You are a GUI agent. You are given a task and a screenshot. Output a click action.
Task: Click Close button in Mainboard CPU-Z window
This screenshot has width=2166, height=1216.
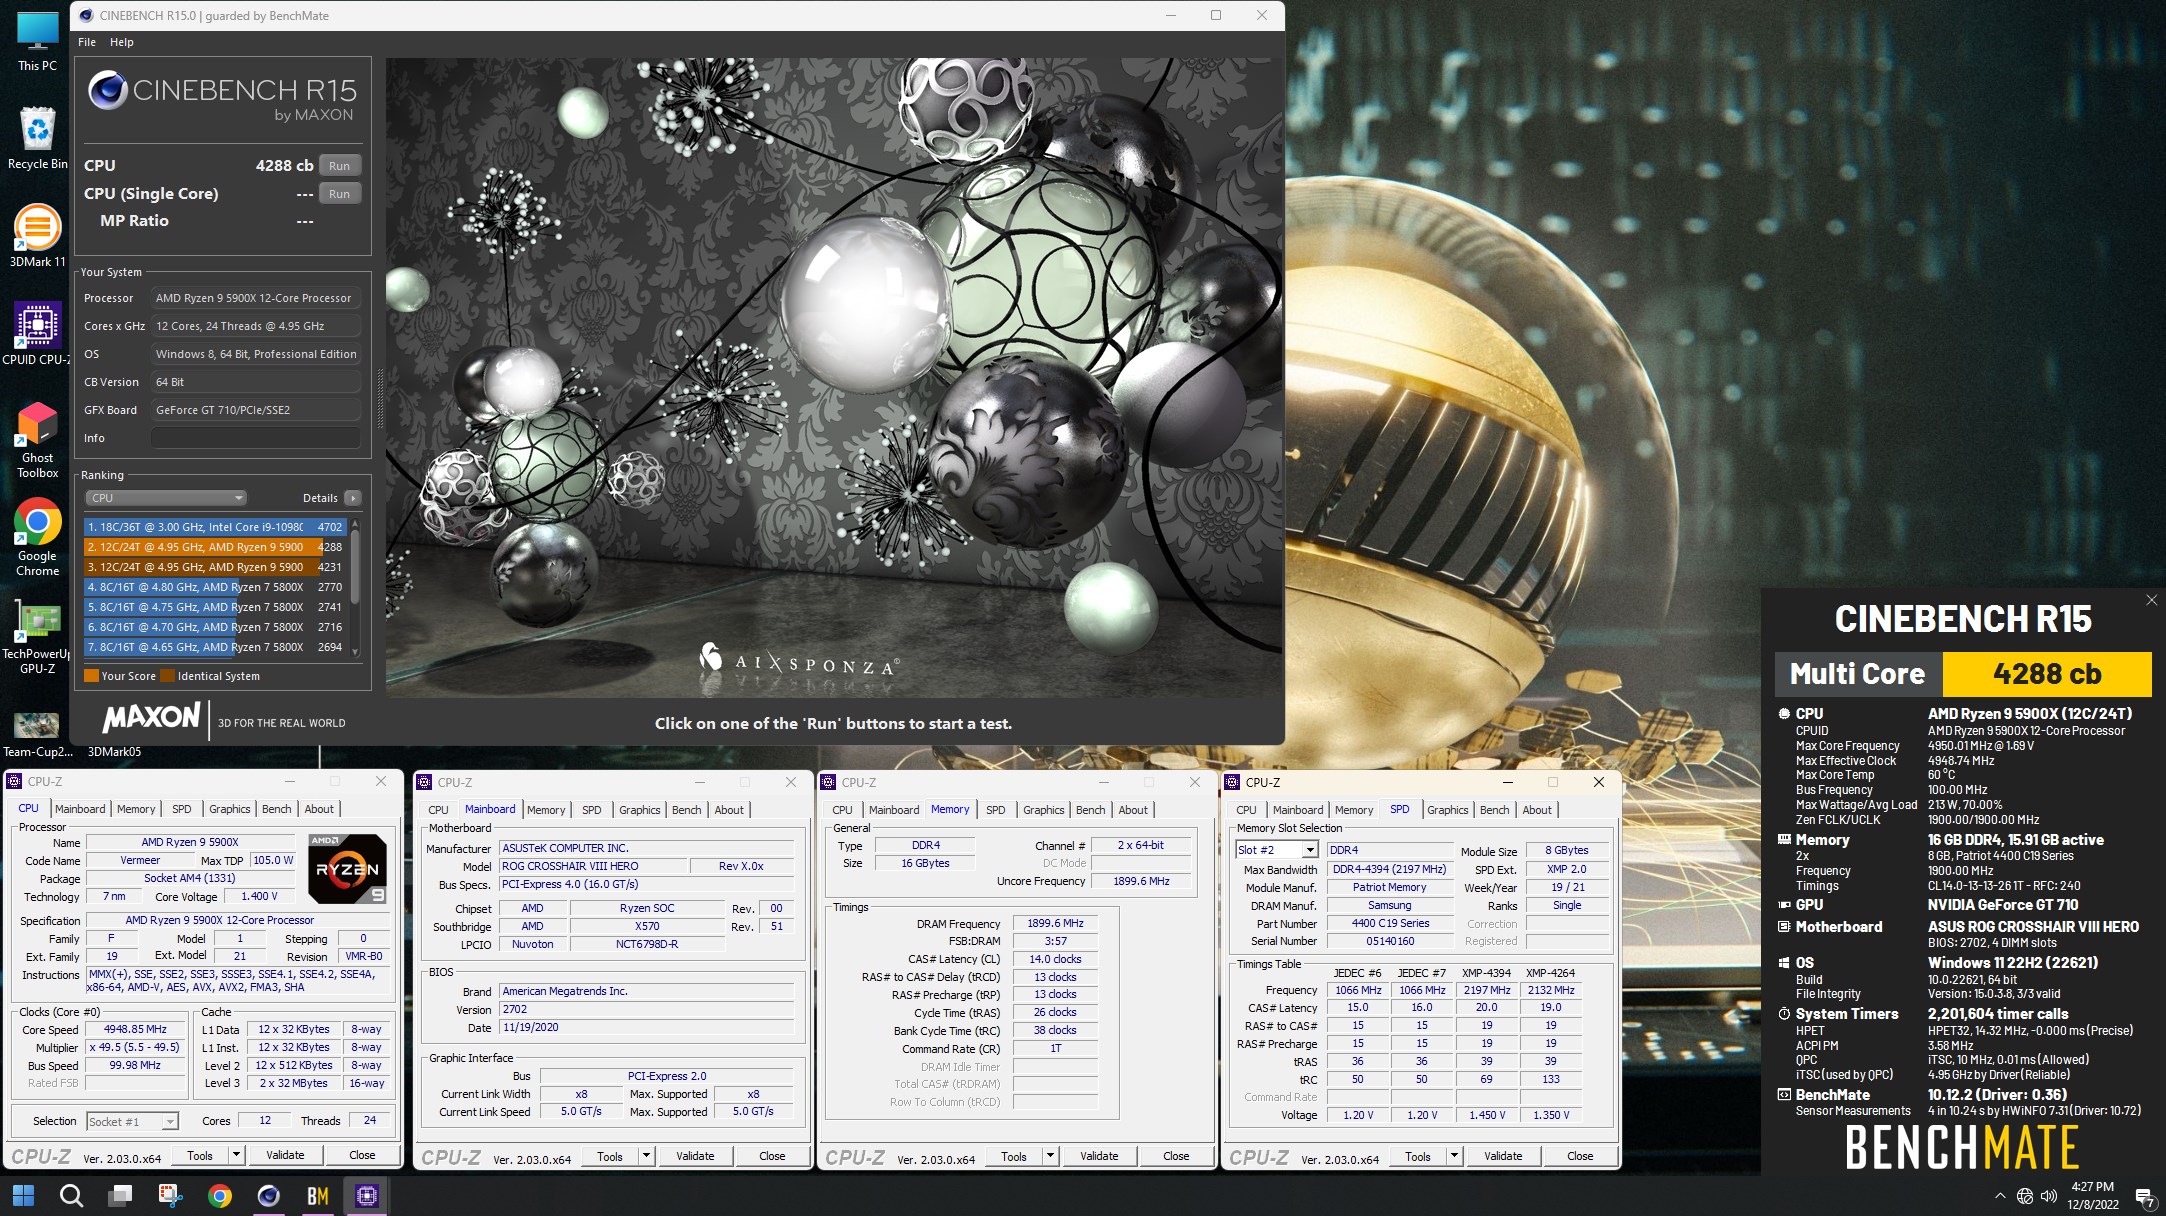click(772, 1156)
